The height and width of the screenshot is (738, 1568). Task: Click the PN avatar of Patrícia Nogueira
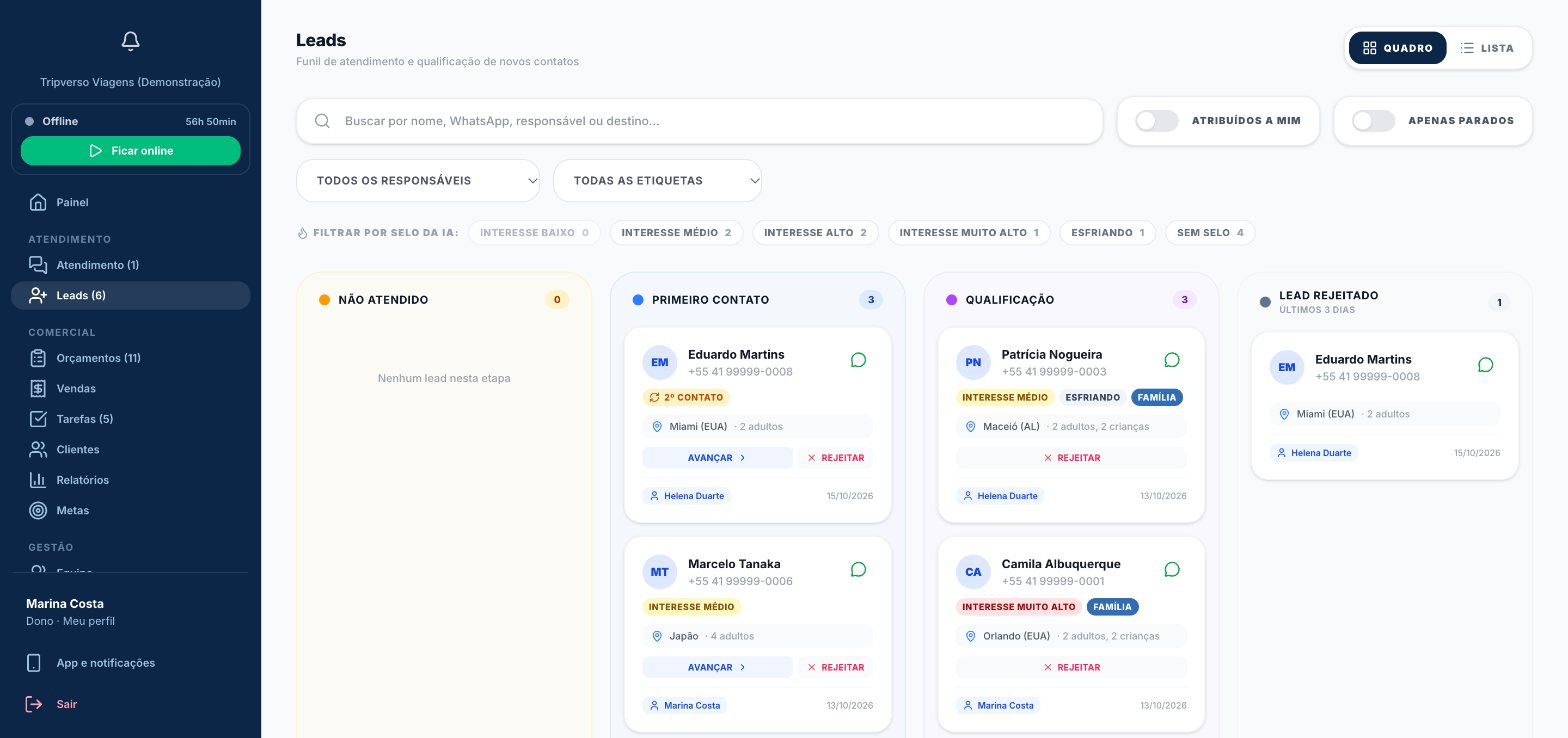pyautogui.click(x=973, y=362)
